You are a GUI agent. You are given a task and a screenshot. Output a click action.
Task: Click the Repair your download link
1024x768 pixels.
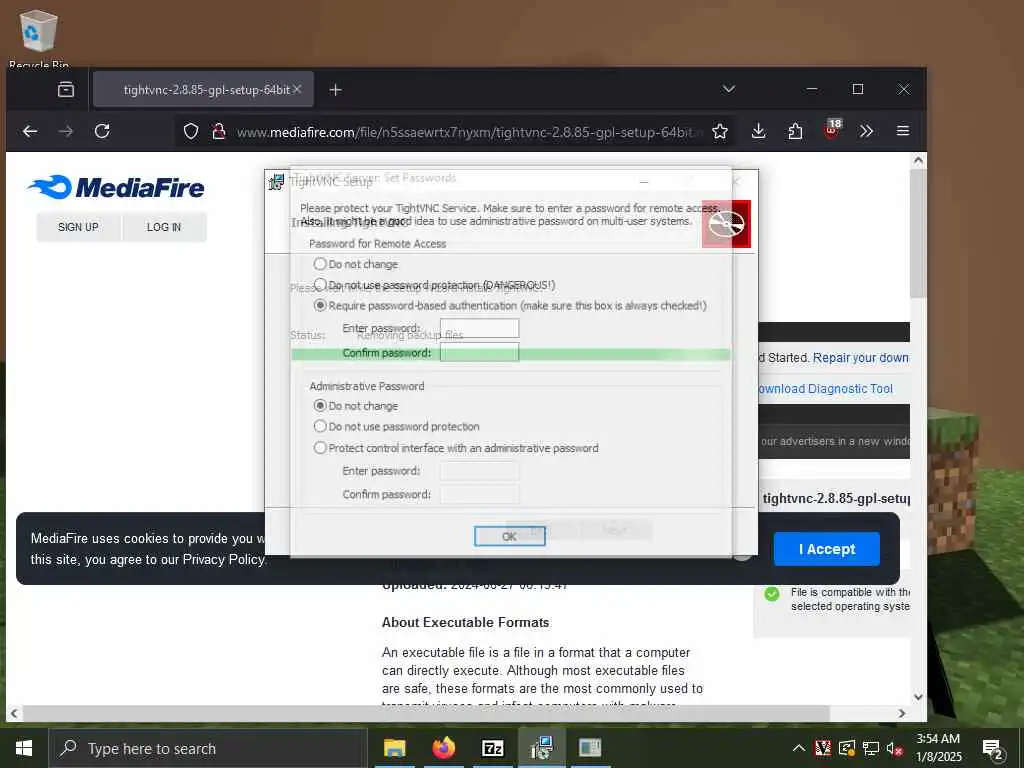point(861,358)
